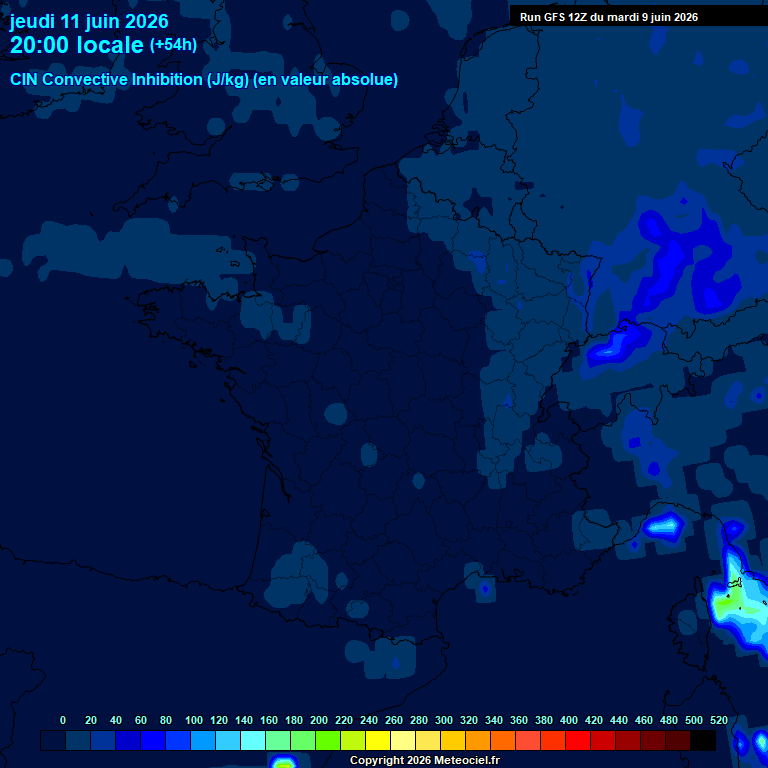
Task: Click the legend value "260"
Action: point(394,720)
